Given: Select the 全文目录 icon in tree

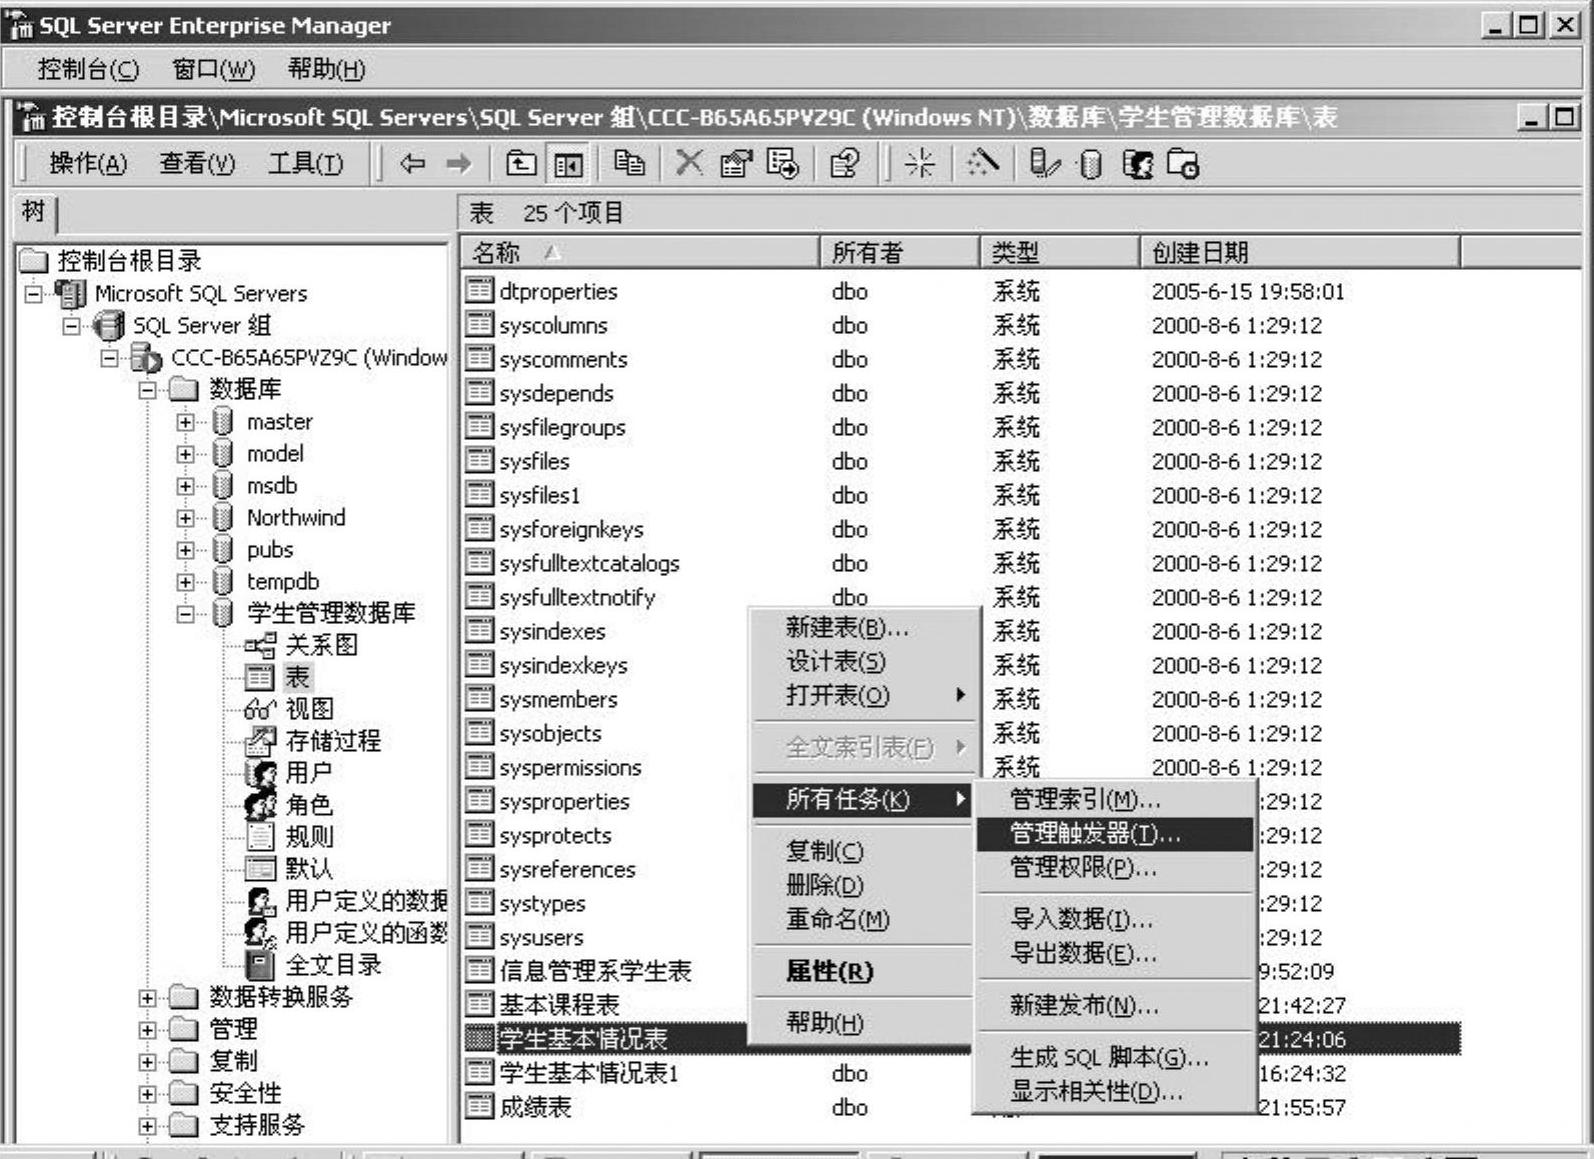Looking at the screenshot, I should (261, 965).
